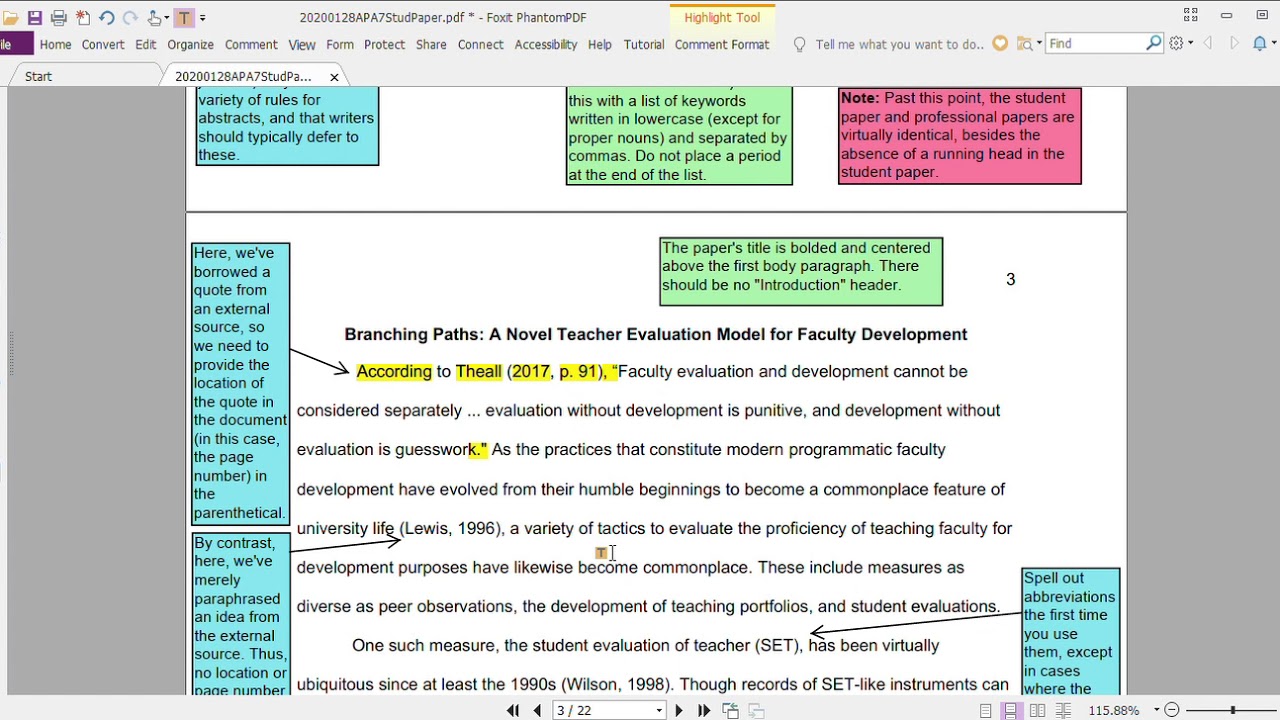Click the pink Note annotation box

[x=960, y=135]
